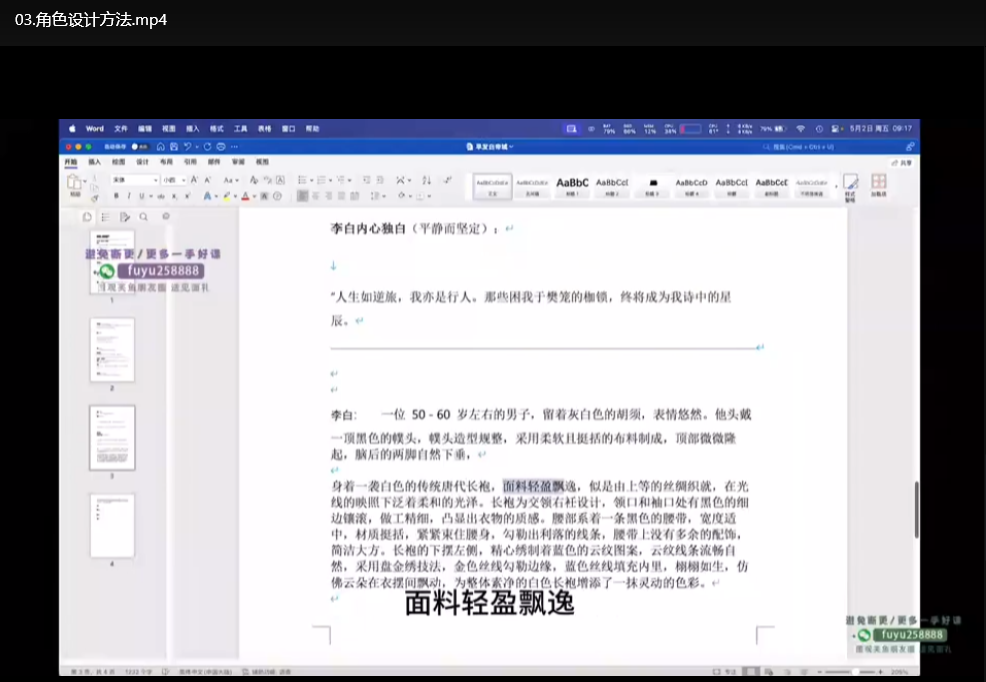Open the more commands ellipsis
986x682 pixels.
tap(234, 146)
